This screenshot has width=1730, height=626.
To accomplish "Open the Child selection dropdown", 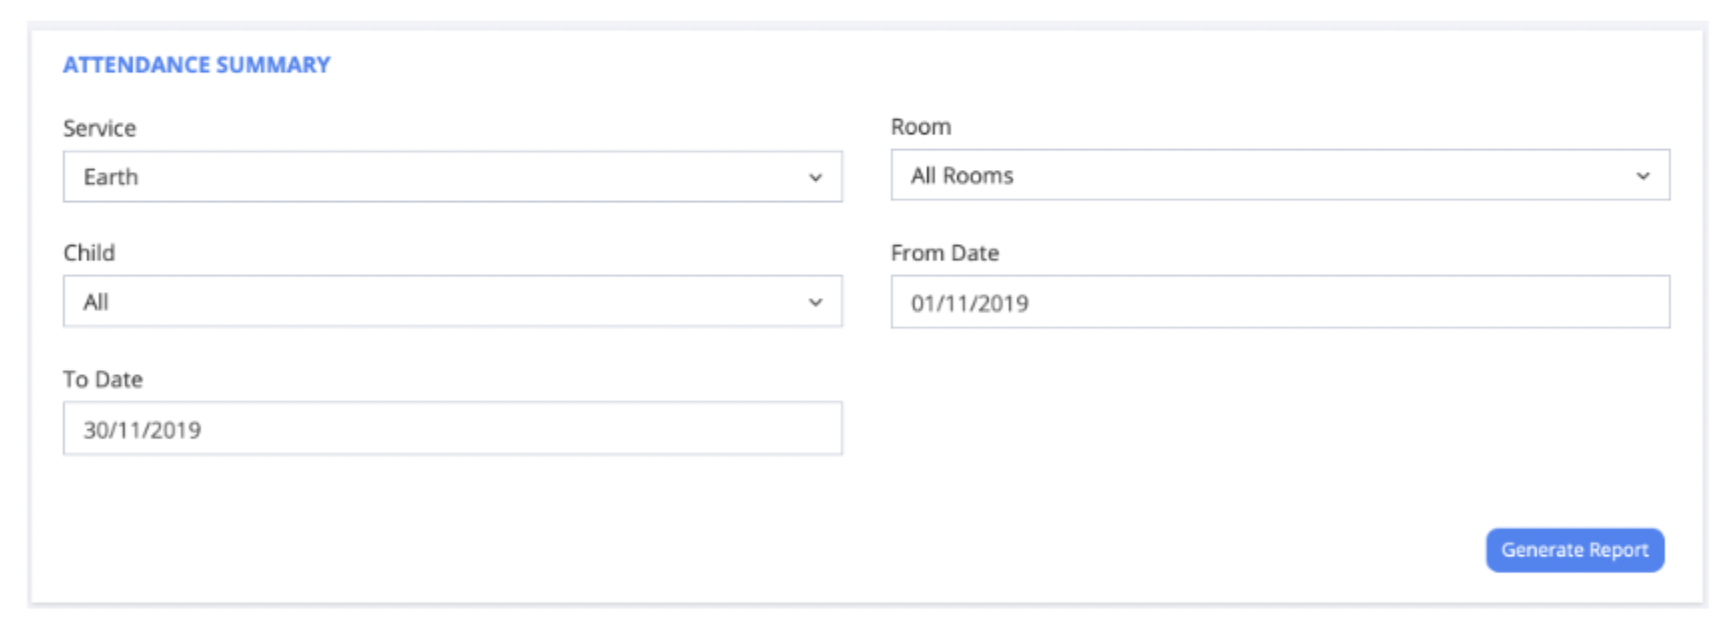I will 452,301.
